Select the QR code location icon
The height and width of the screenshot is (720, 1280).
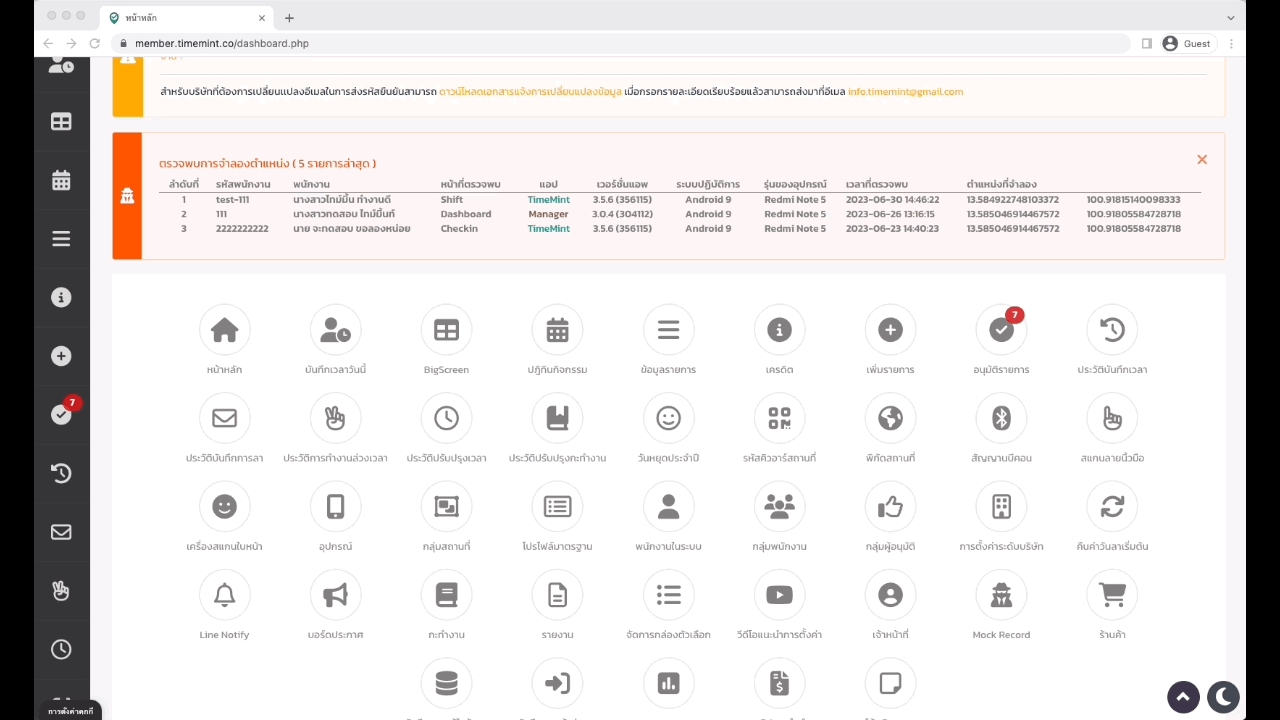779,419
